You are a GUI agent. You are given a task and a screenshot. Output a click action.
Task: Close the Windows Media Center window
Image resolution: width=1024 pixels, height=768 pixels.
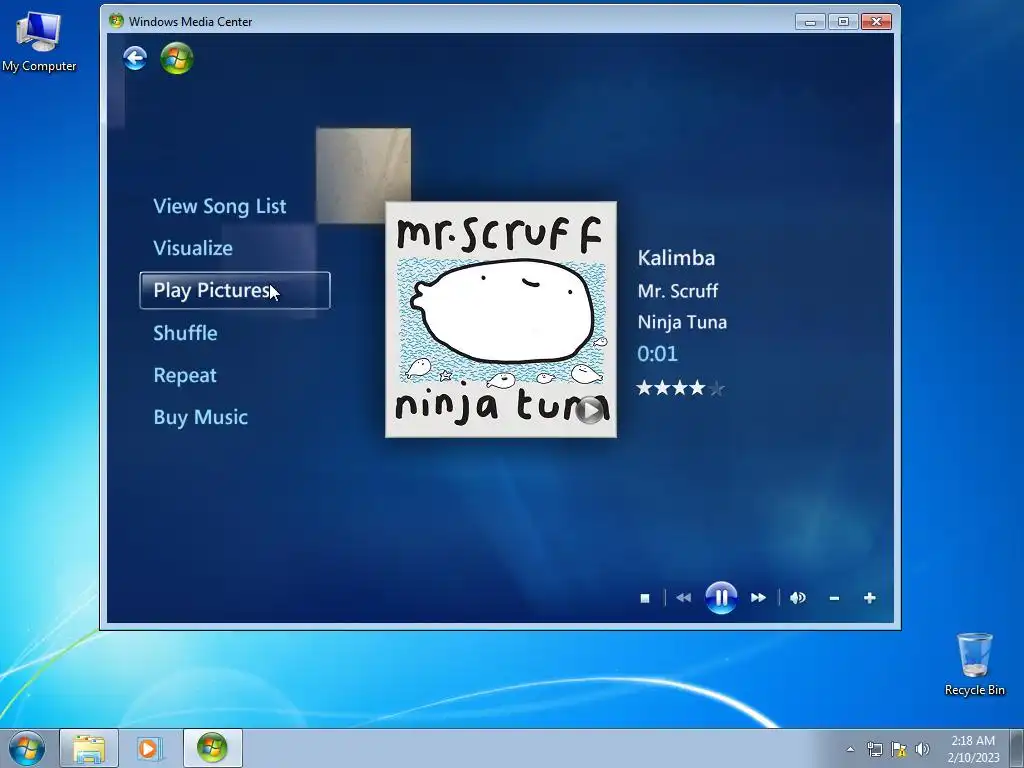coord(876,22)
